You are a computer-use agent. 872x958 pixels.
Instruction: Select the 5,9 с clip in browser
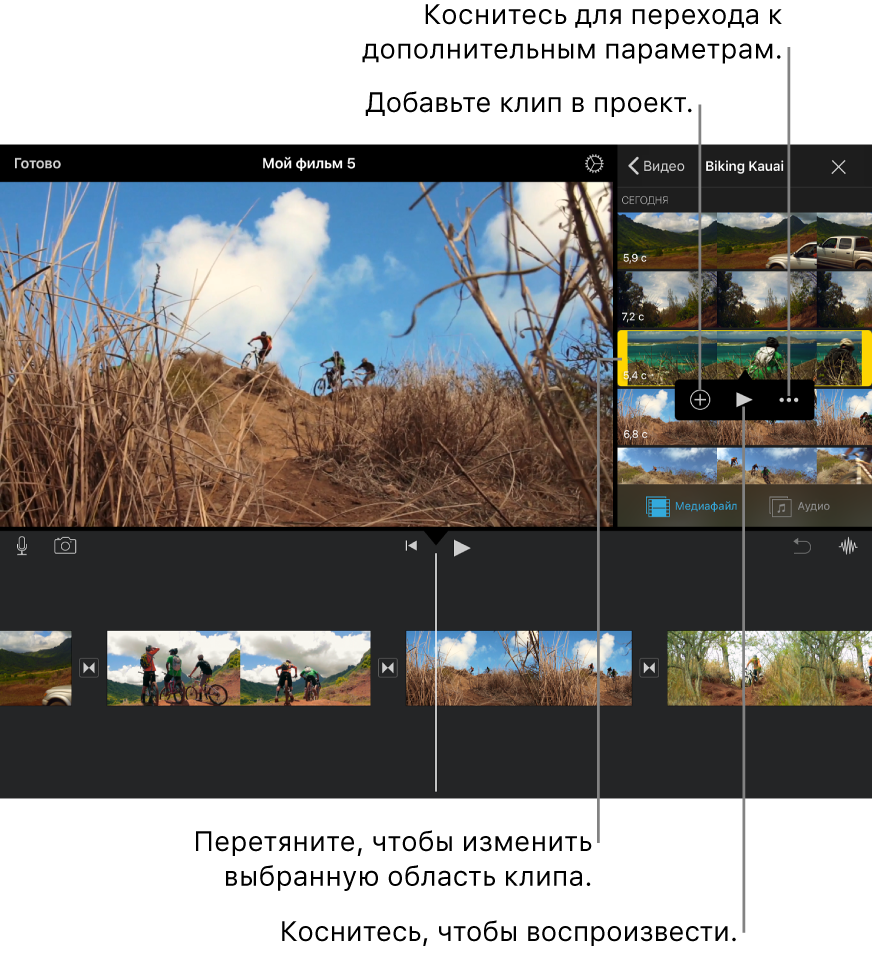[x=744, y=241]
